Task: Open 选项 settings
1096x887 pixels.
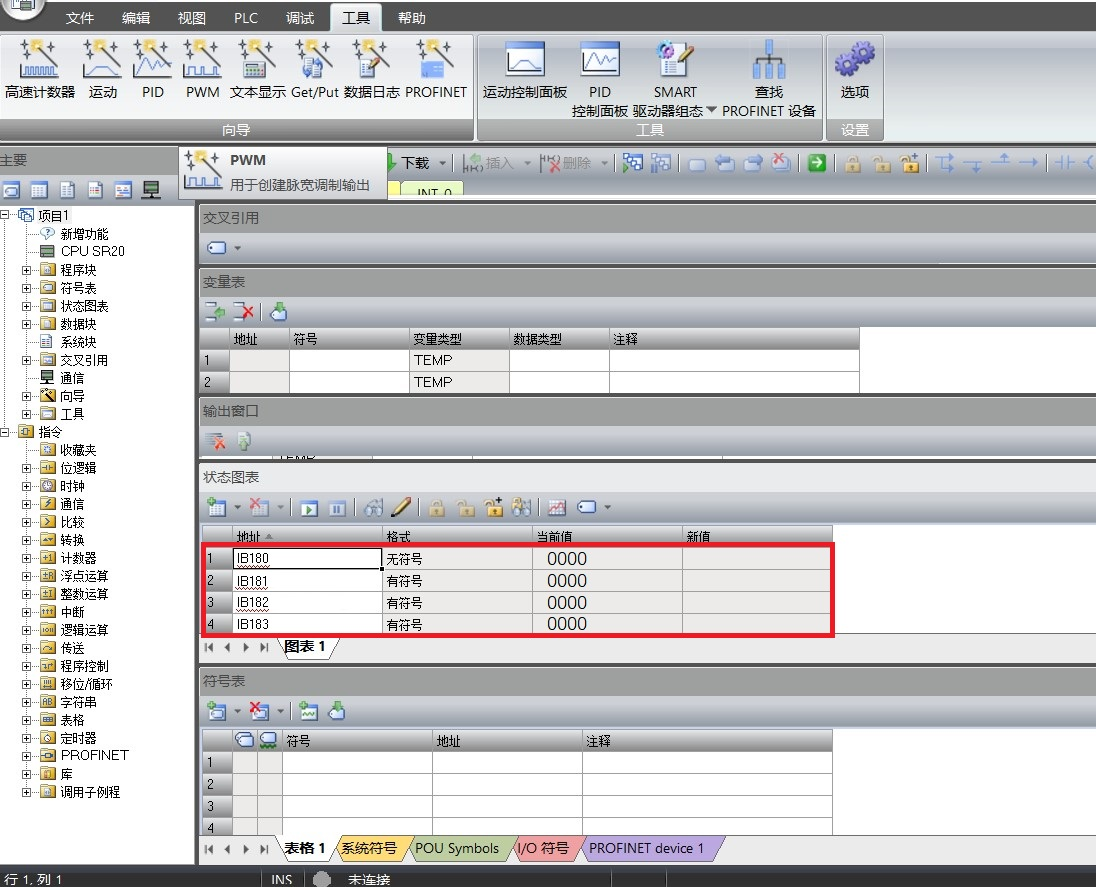Action: click(854, 70)
